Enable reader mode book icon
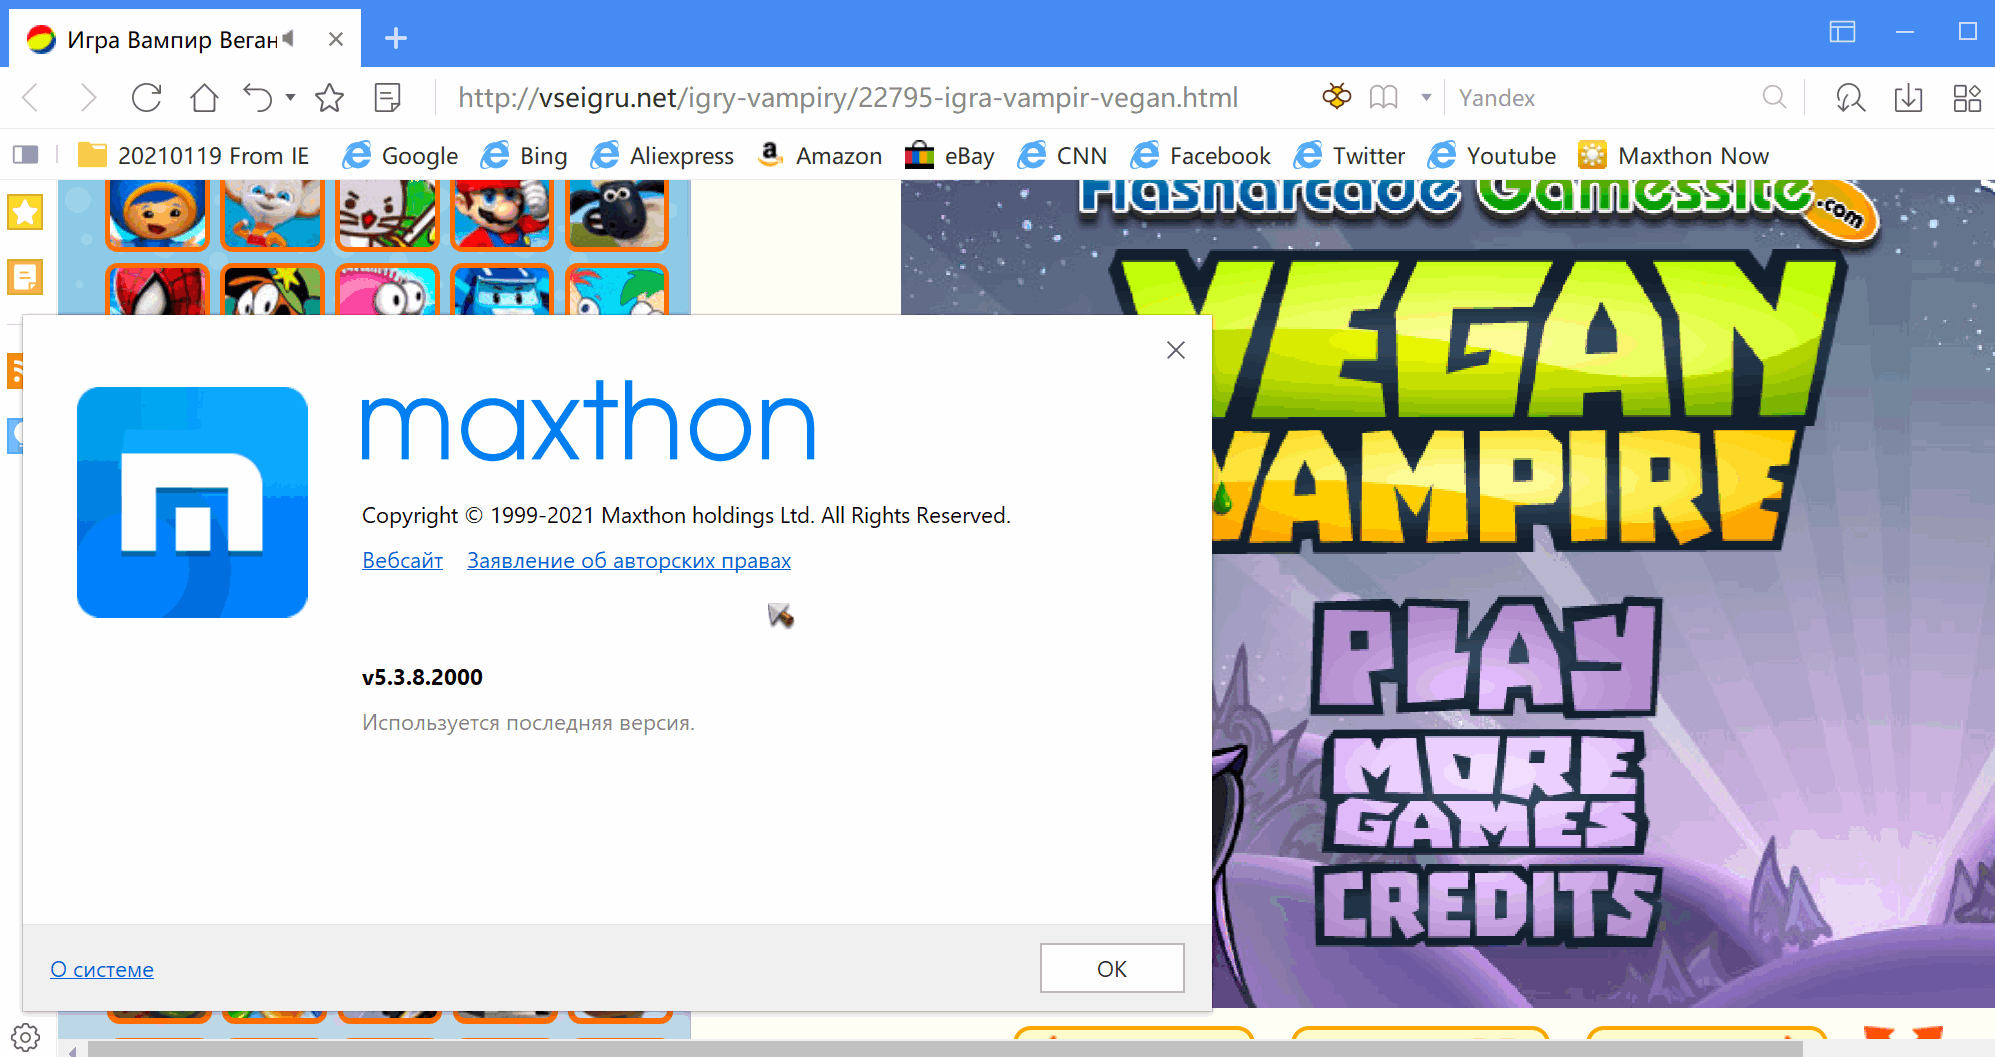Viewport: 1995px width, 1057px height. click(1384, 98)
